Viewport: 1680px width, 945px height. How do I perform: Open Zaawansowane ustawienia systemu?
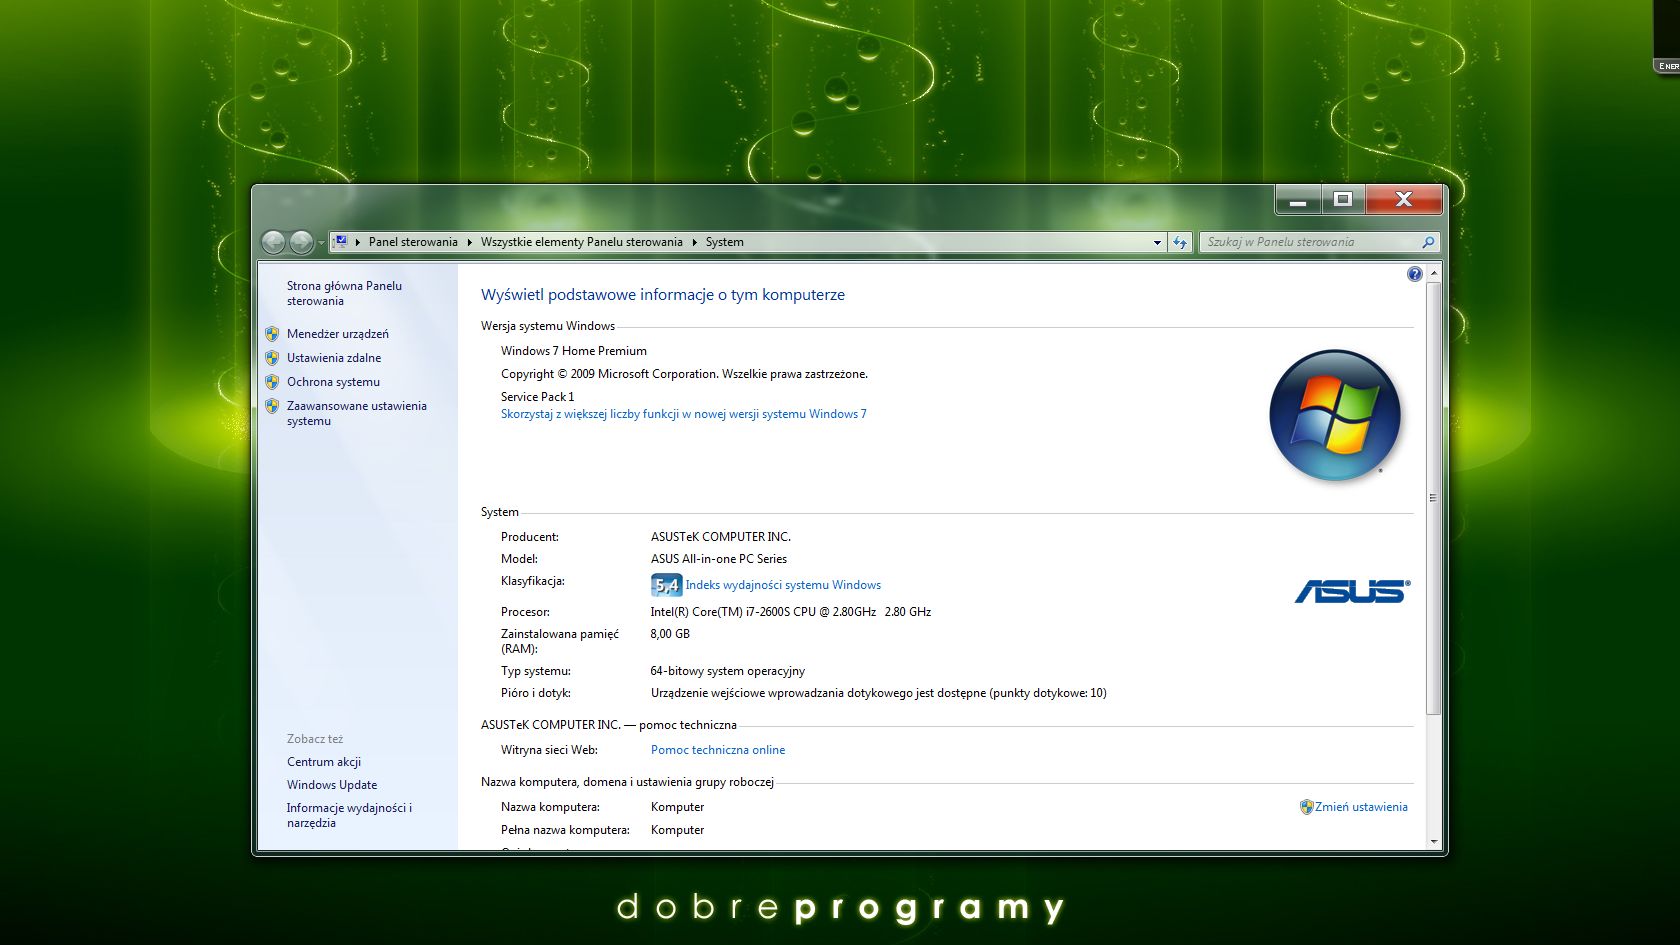(356, 413)
